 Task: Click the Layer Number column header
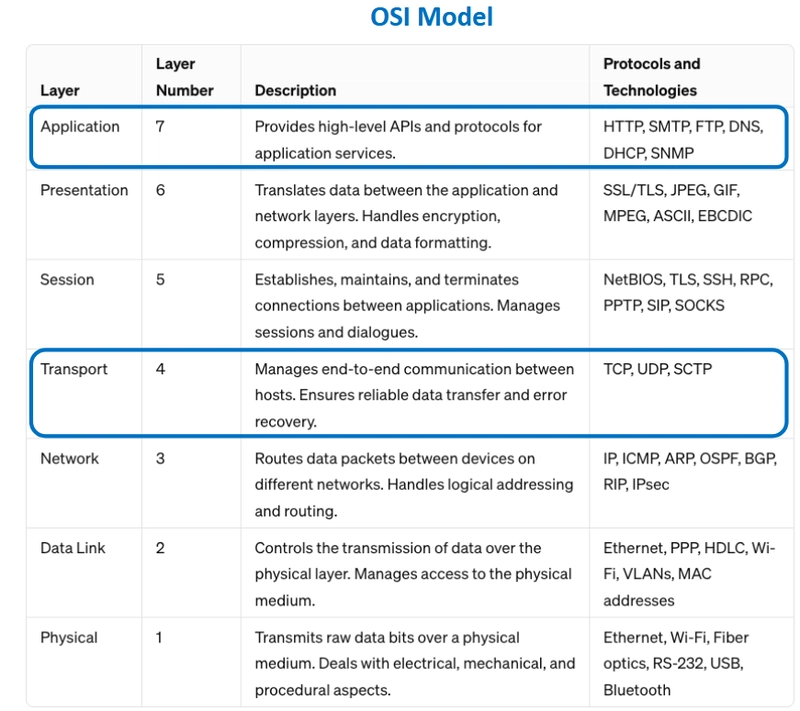(x=185, y=77)
